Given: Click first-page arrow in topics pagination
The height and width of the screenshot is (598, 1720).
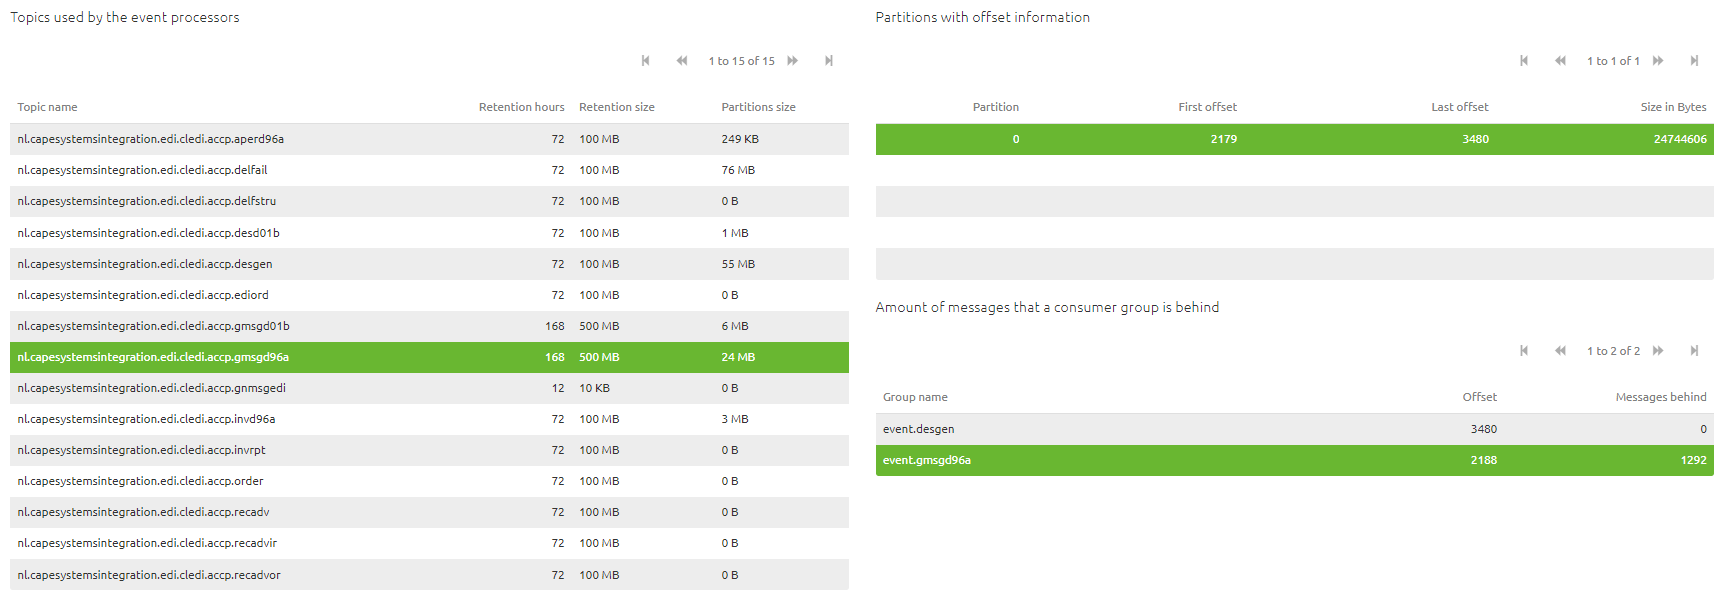Looking at the screenshot, I should (645, 60).
